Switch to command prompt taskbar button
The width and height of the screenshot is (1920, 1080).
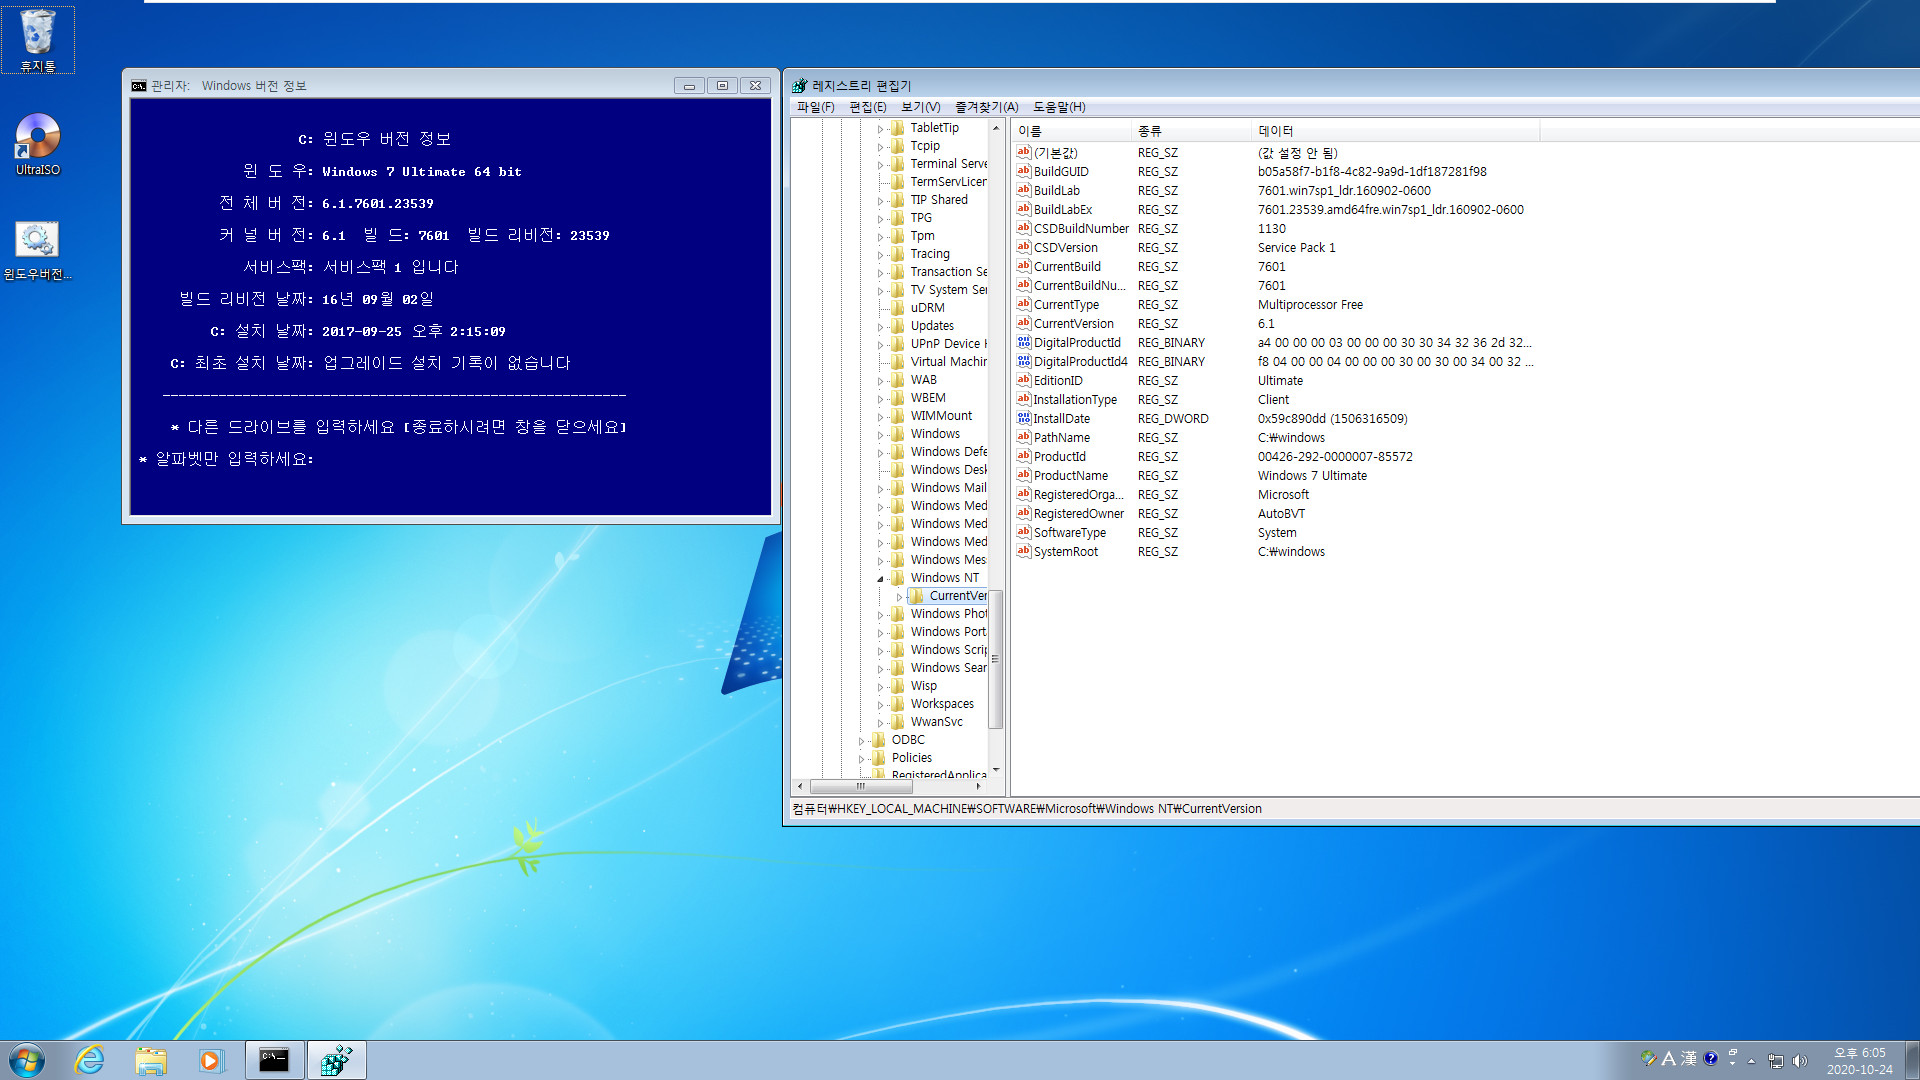click(274, 1060)
